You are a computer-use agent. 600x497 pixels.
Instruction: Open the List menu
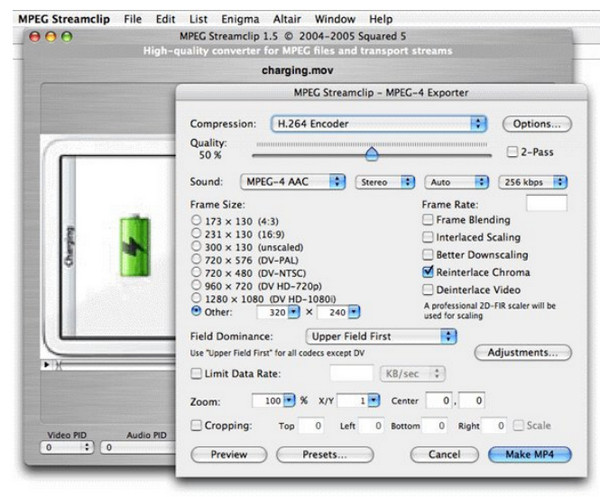point(198,19)
